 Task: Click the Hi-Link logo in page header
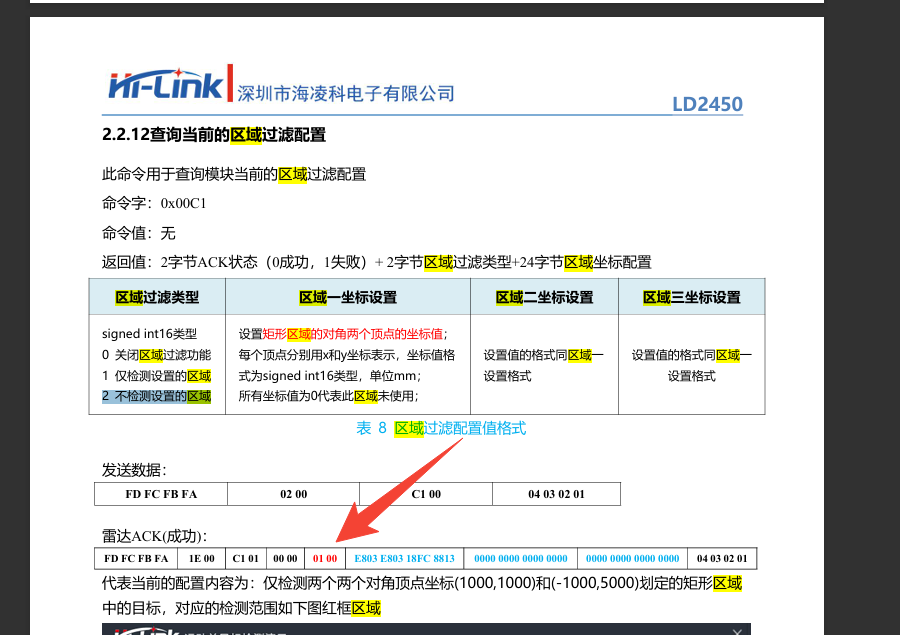[165, 84]
